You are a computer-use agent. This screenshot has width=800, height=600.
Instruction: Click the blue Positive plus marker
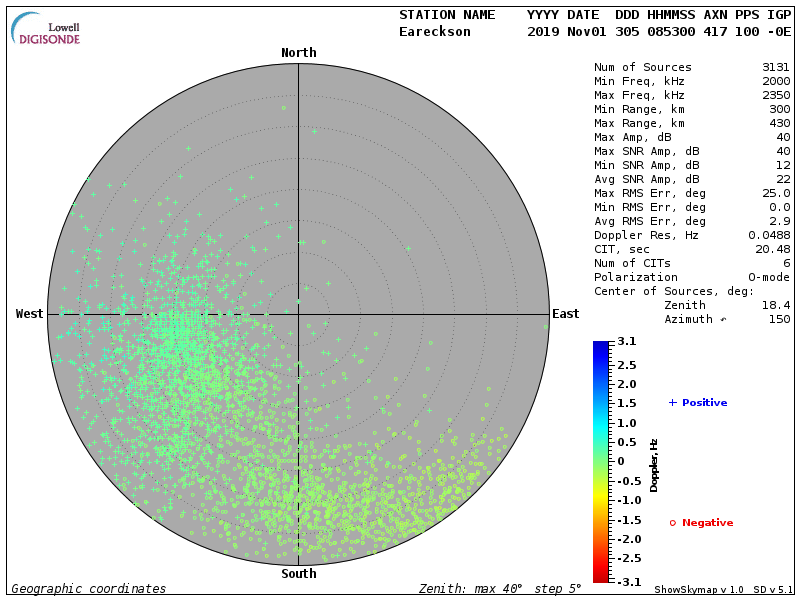point(673,403)
